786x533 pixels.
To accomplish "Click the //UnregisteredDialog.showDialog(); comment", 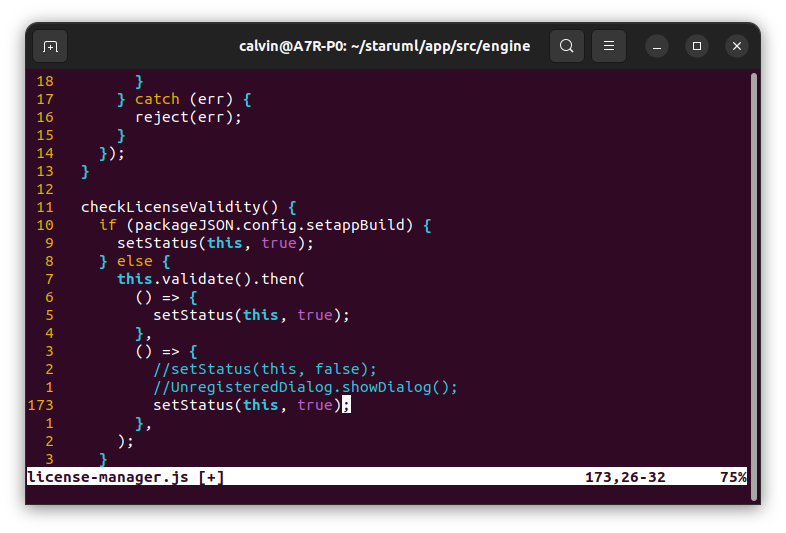I will click(x=305, y=387).
